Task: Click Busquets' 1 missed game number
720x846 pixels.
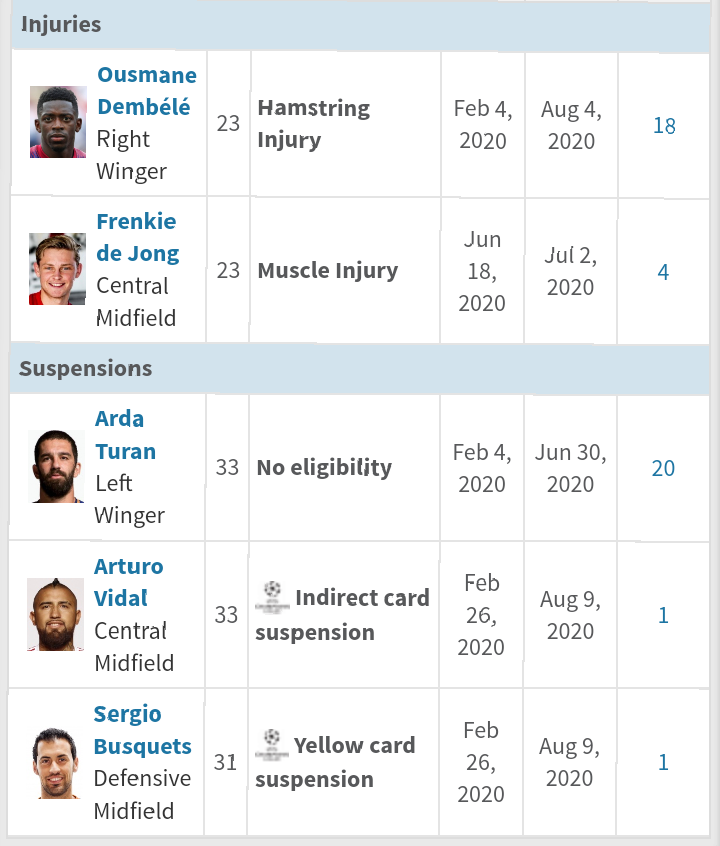Action: (x=663, y=763)
